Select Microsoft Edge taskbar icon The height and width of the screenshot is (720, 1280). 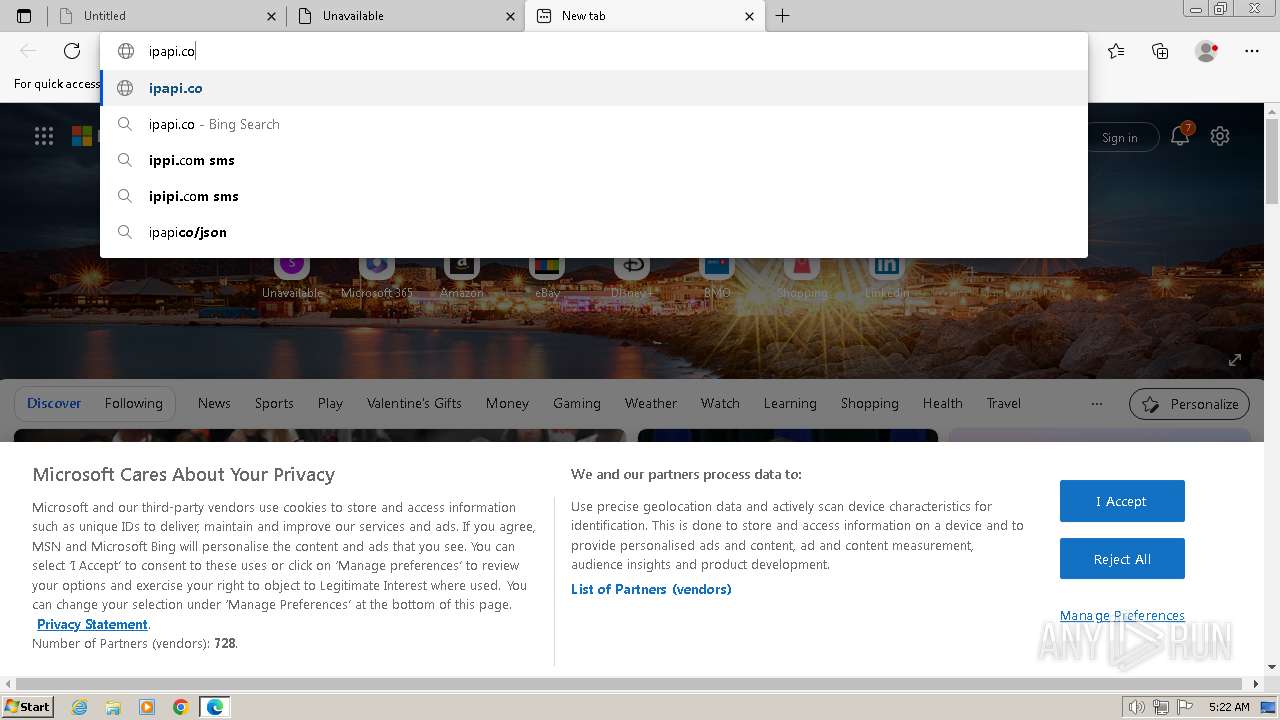(215, 707)
